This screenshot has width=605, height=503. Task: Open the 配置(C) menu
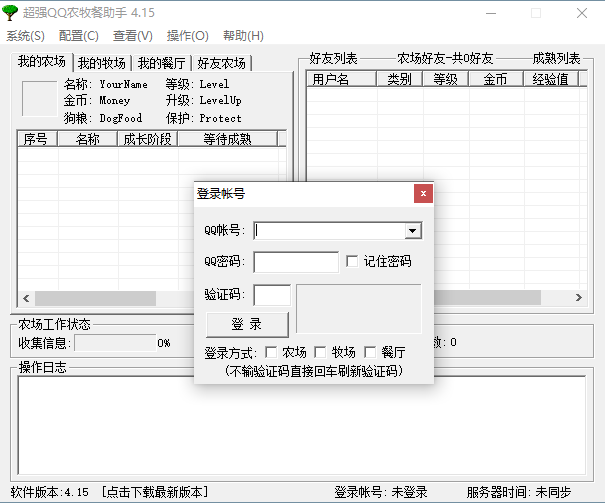79,36
